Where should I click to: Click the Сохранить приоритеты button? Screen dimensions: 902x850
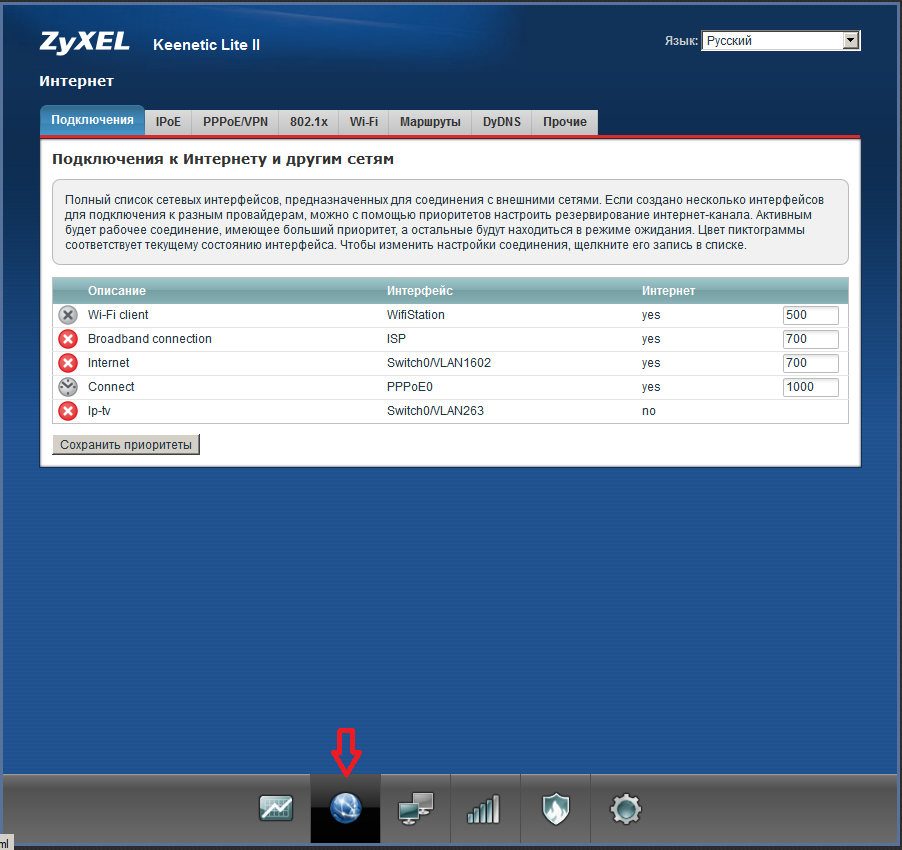[126, 445]
